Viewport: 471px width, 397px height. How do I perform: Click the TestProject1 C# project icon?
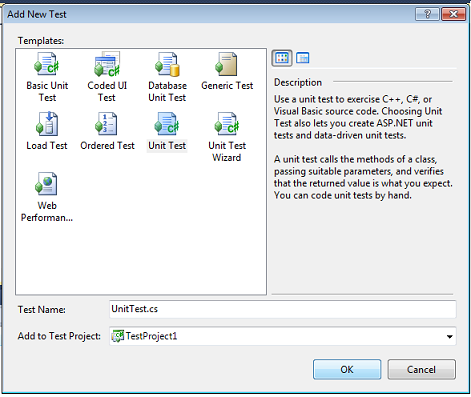pos(118,336)
